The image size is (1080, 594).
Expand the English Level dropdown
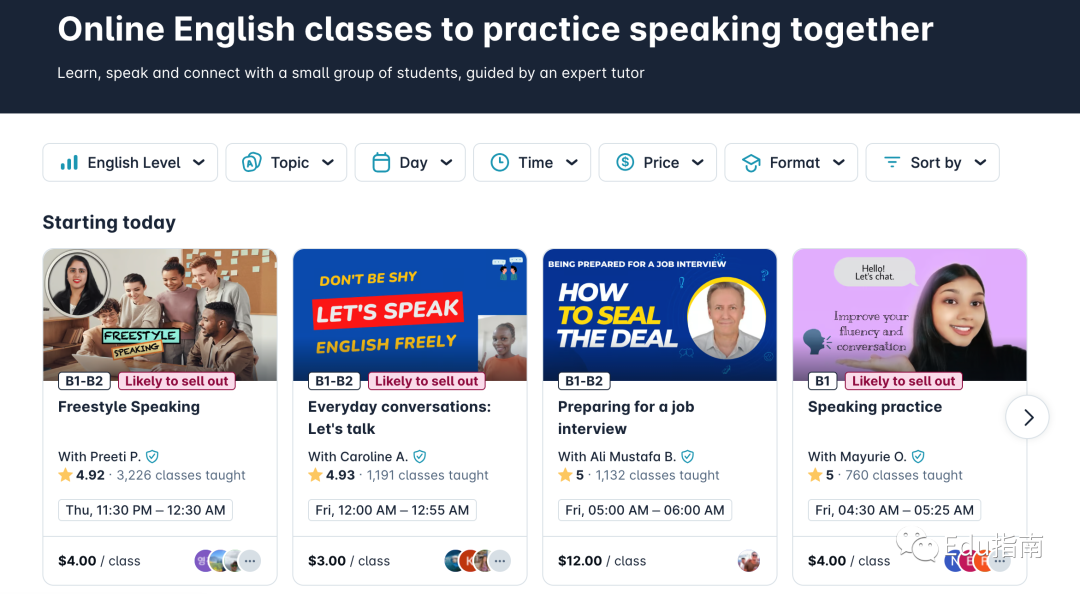click(130, 163)
